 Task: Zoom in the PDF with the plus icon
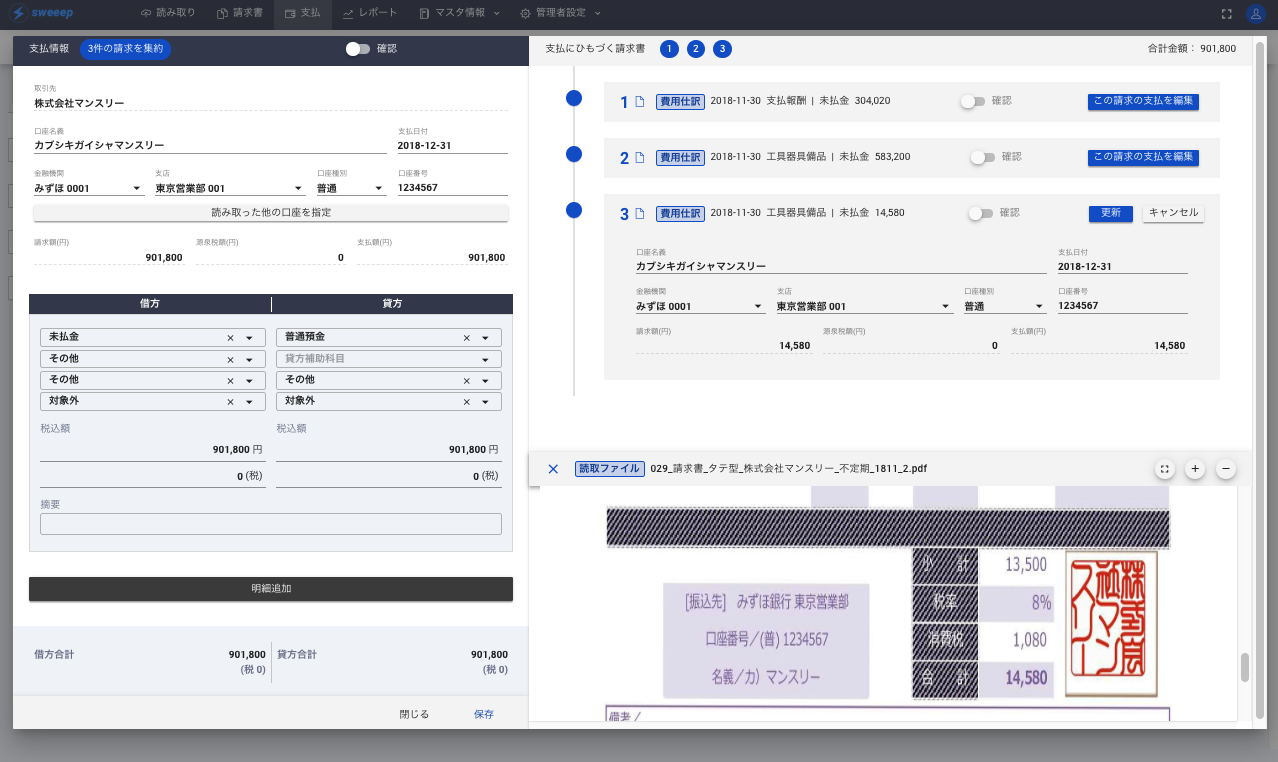point(1195,469)
